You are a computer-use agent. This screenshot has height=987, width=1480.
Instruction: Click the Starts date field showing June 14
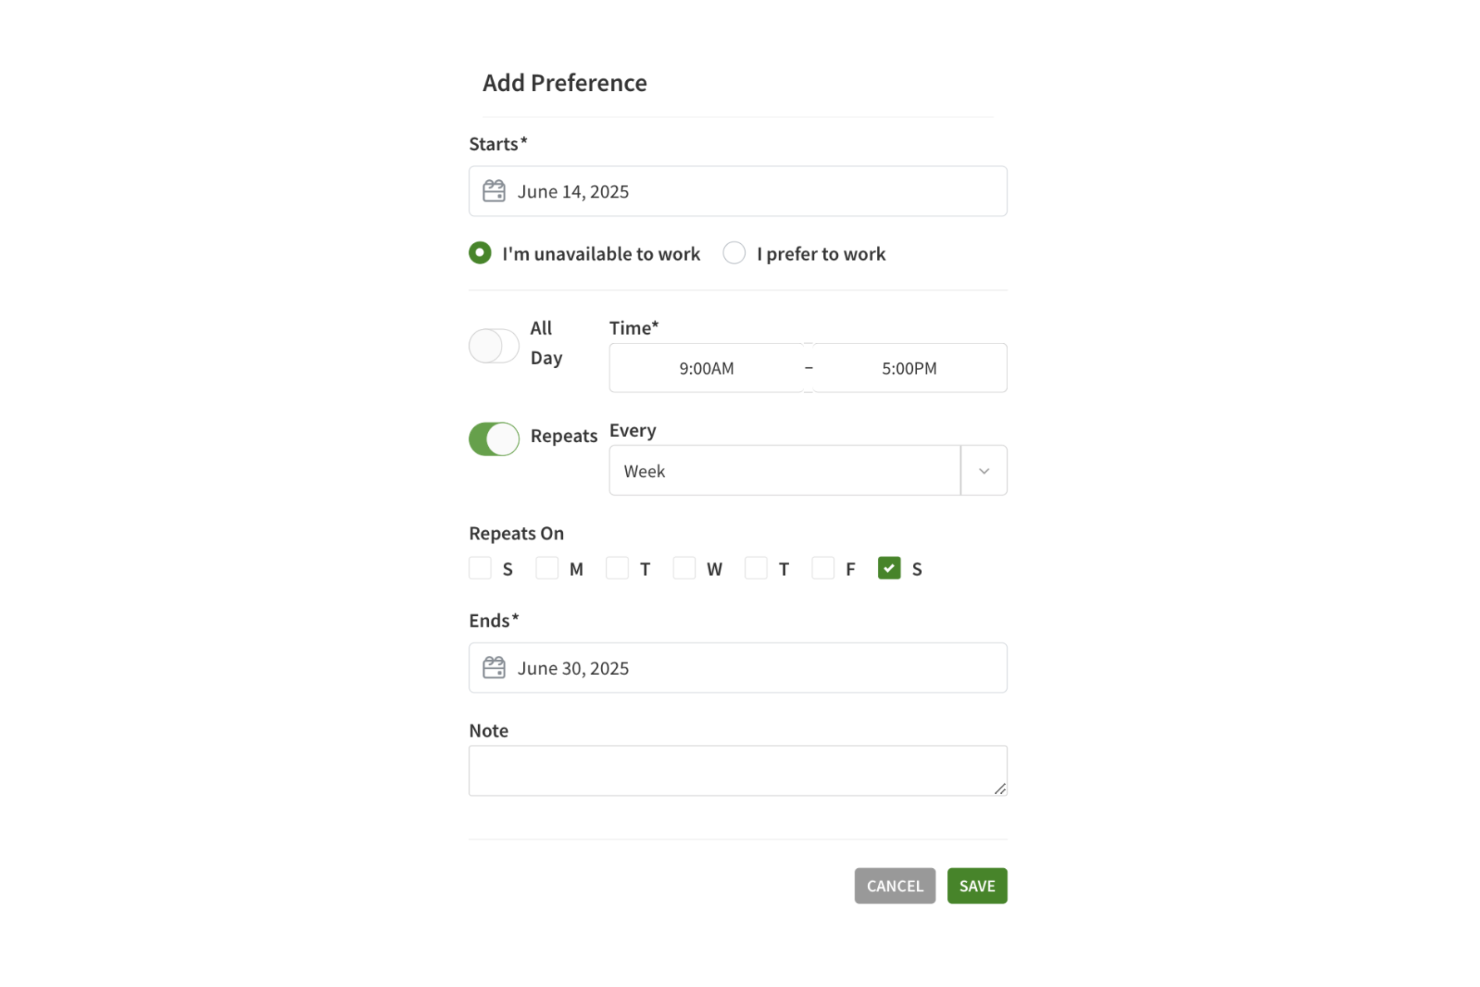[738, 190]
